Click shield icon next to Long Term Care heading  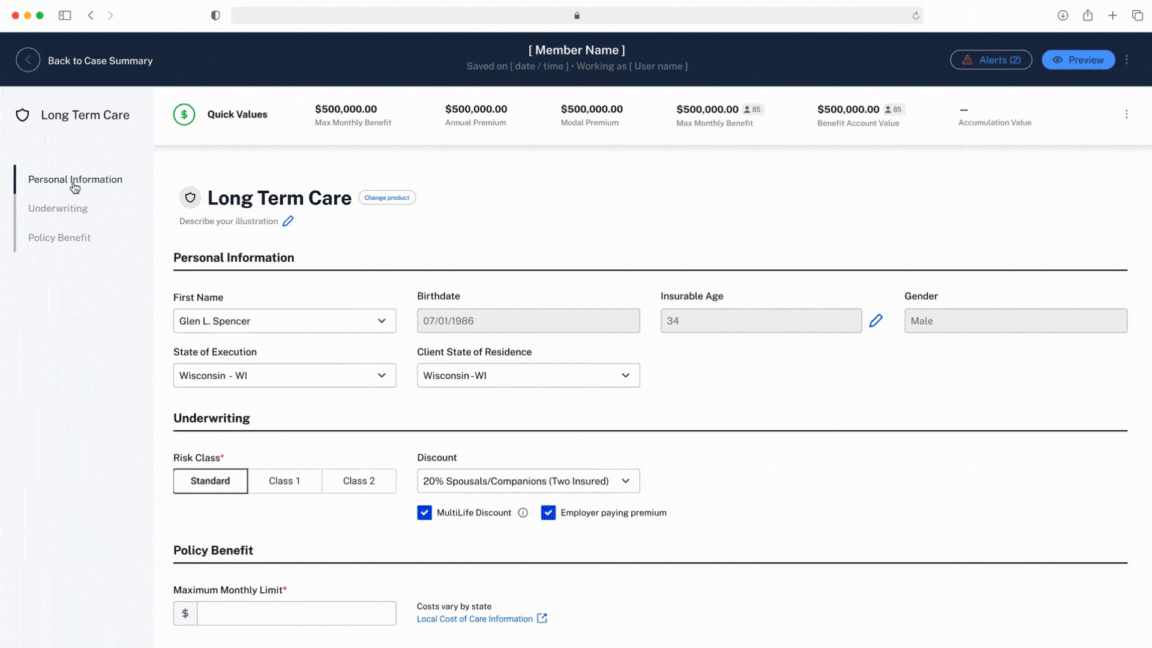click(x=190, y=198)
